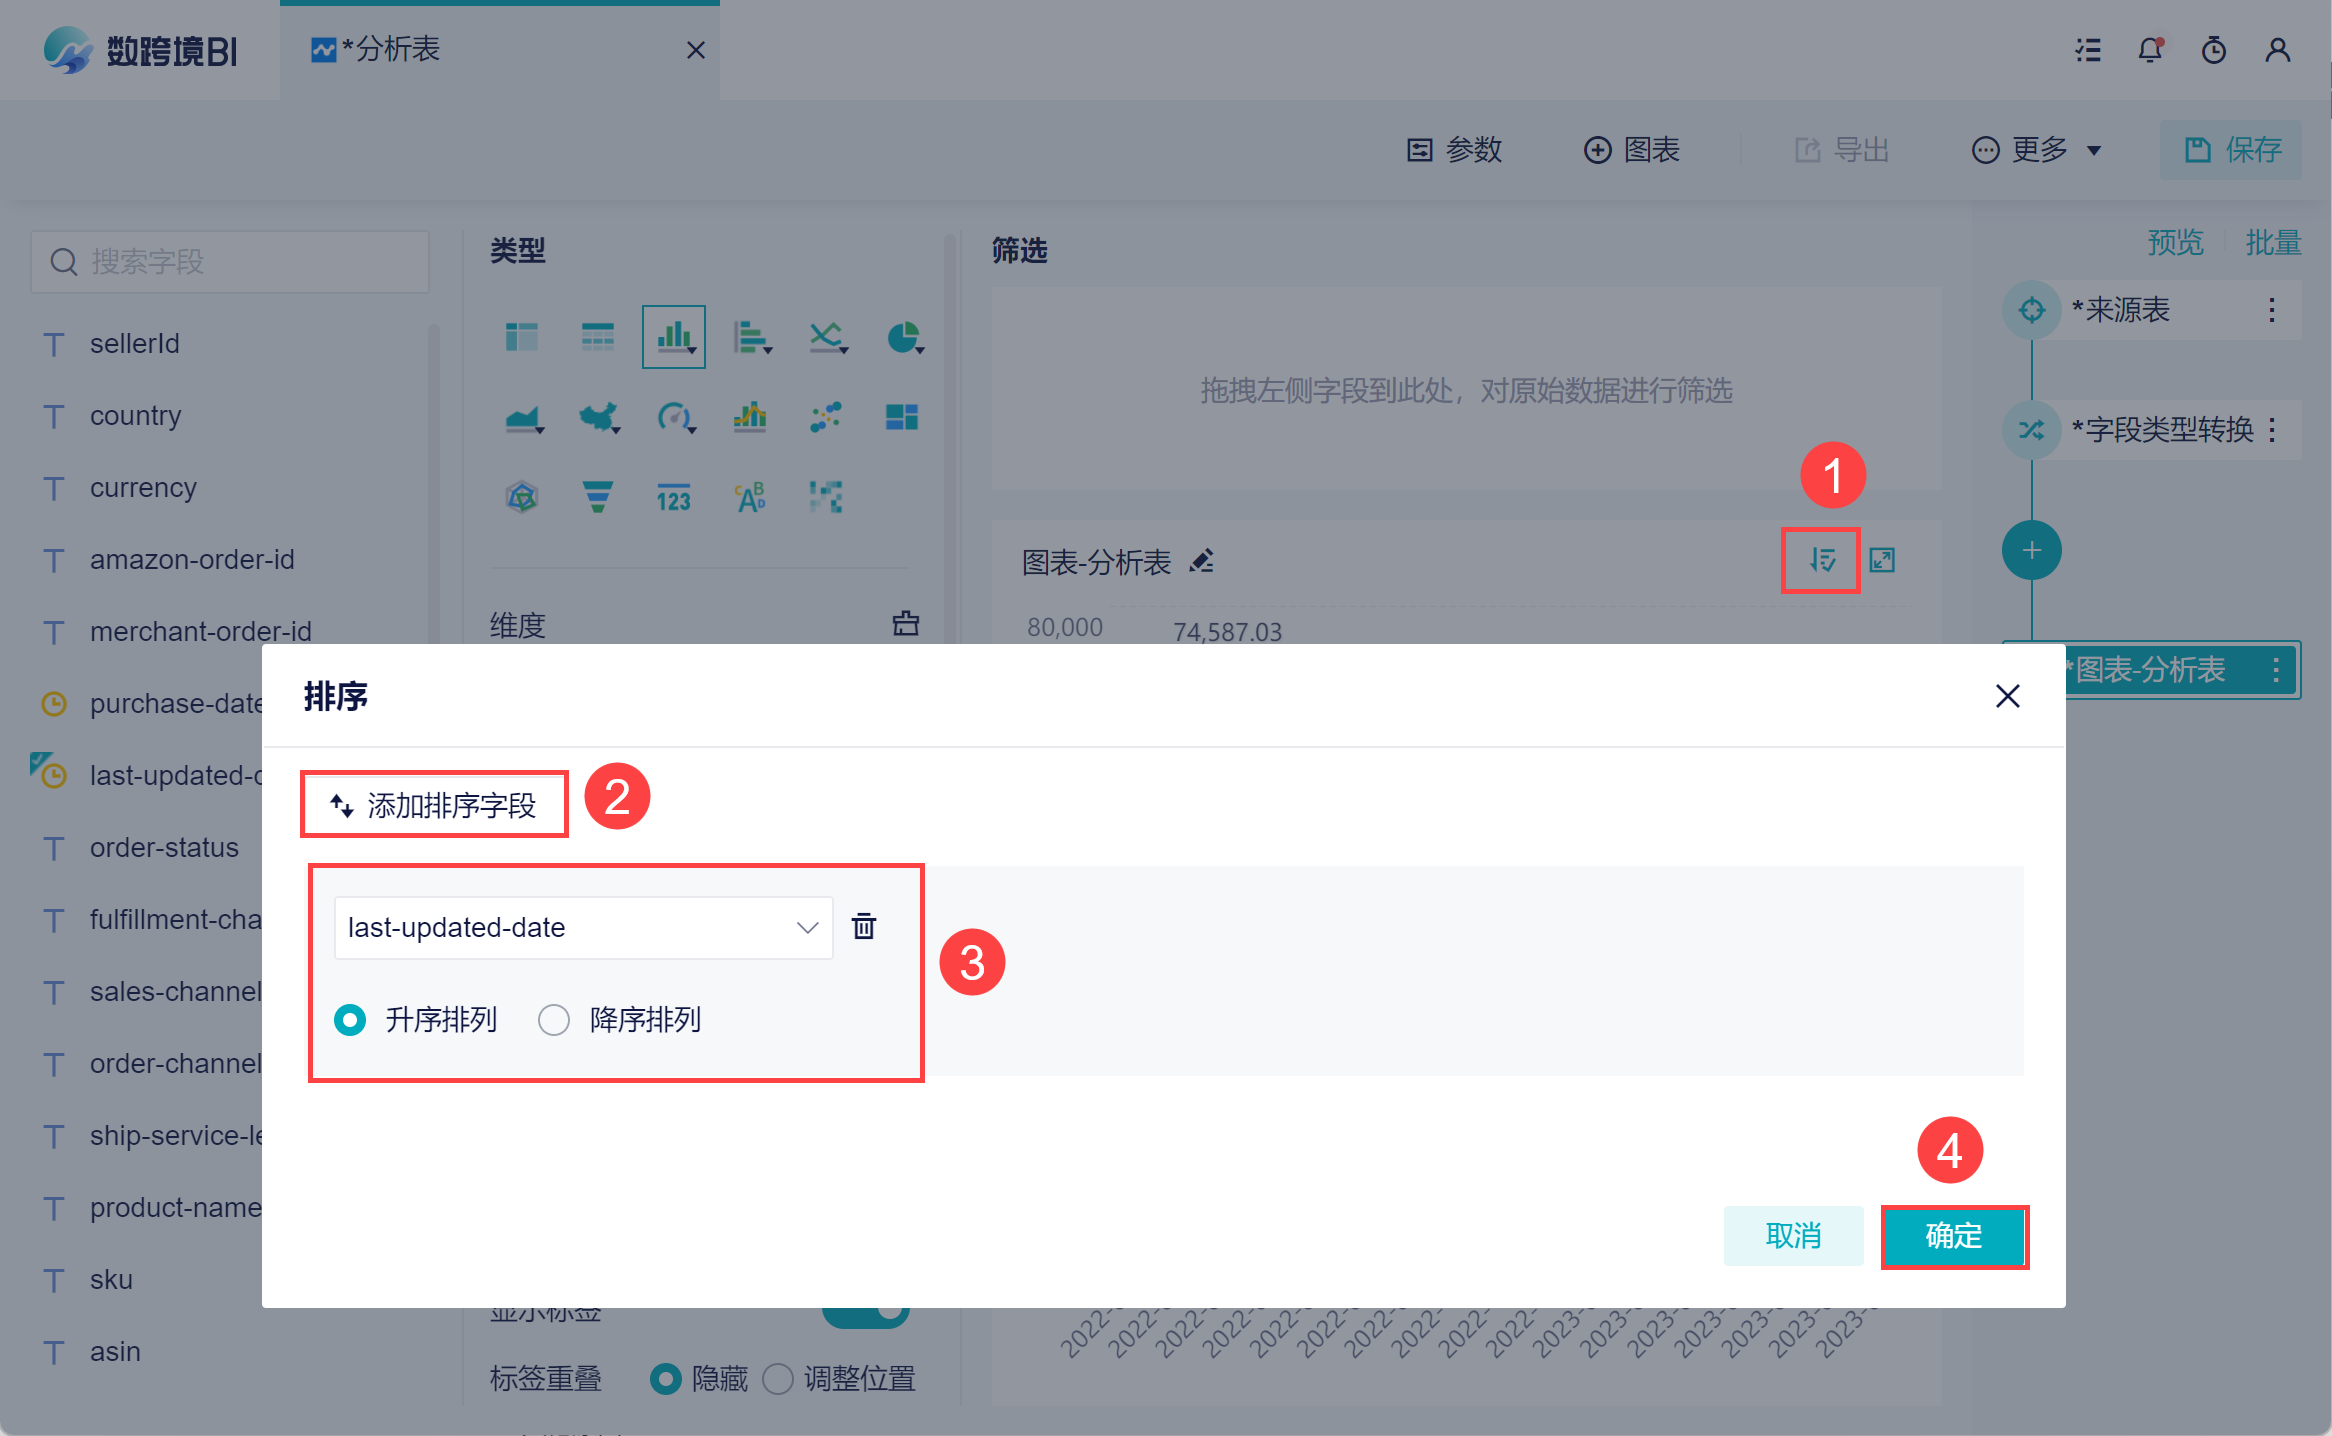Open the notifications bell icon

coord(2150,50)
